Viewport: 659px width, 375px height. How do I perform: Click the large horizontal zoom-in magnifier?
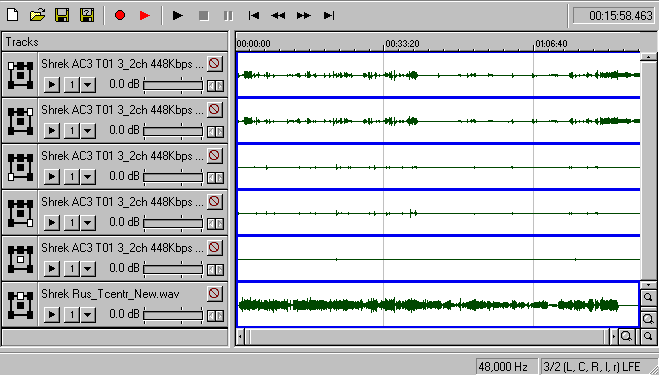626,336
